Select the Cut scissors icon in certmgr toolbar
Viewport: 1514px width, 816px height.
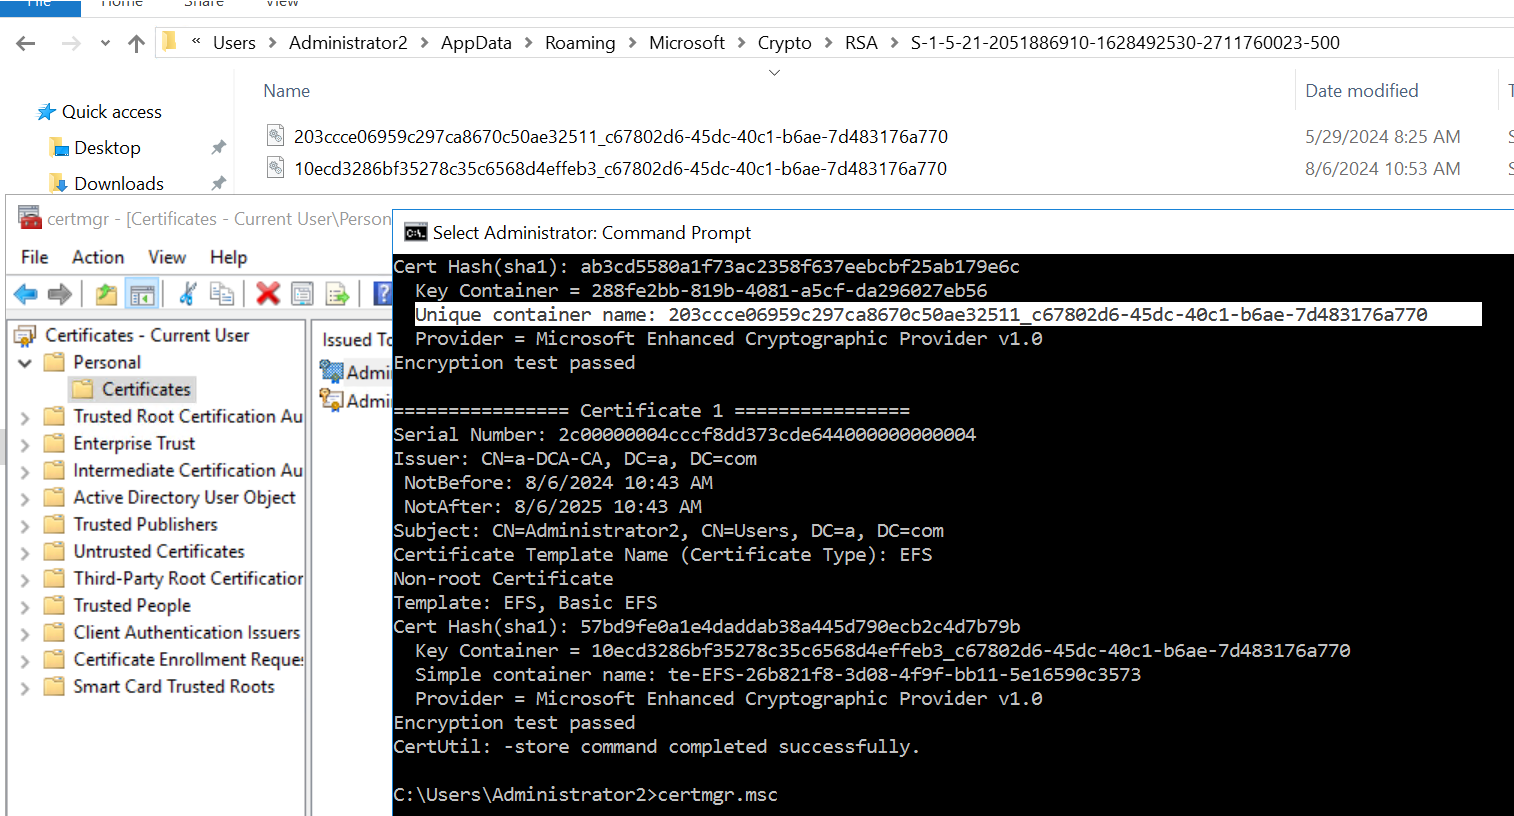tap(190, 293)
